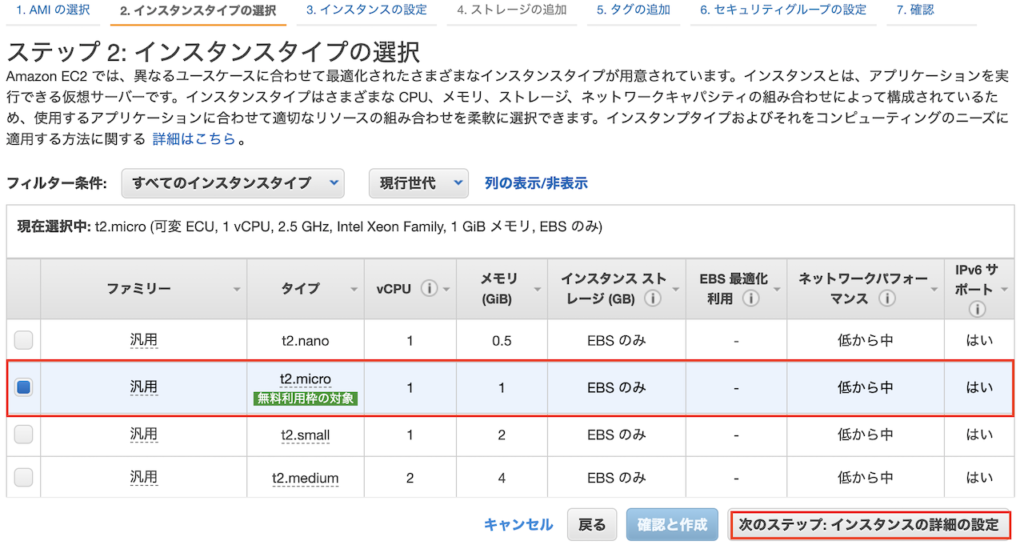Click sort arrow in ファミリー column header
This screenshot has height=545, width=1024.
[237, 289]
